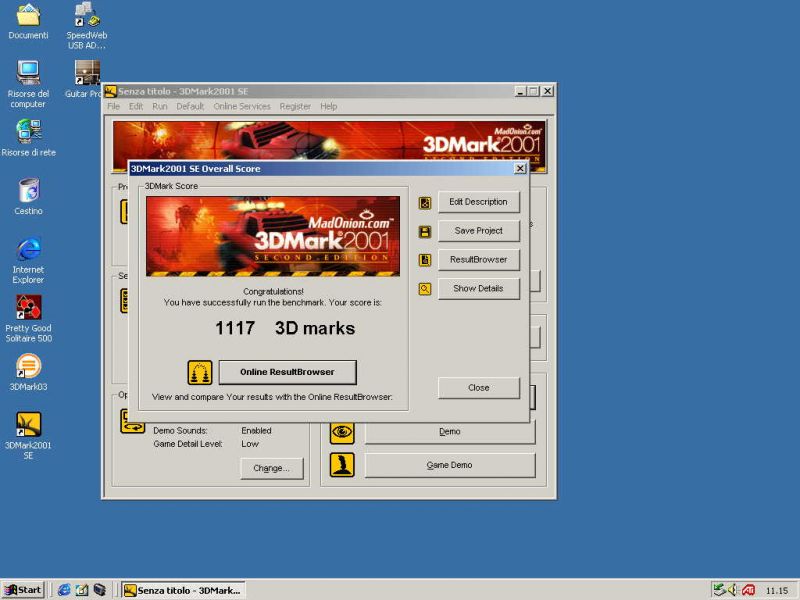Click the eye icon next to Demo

[342, 432]
